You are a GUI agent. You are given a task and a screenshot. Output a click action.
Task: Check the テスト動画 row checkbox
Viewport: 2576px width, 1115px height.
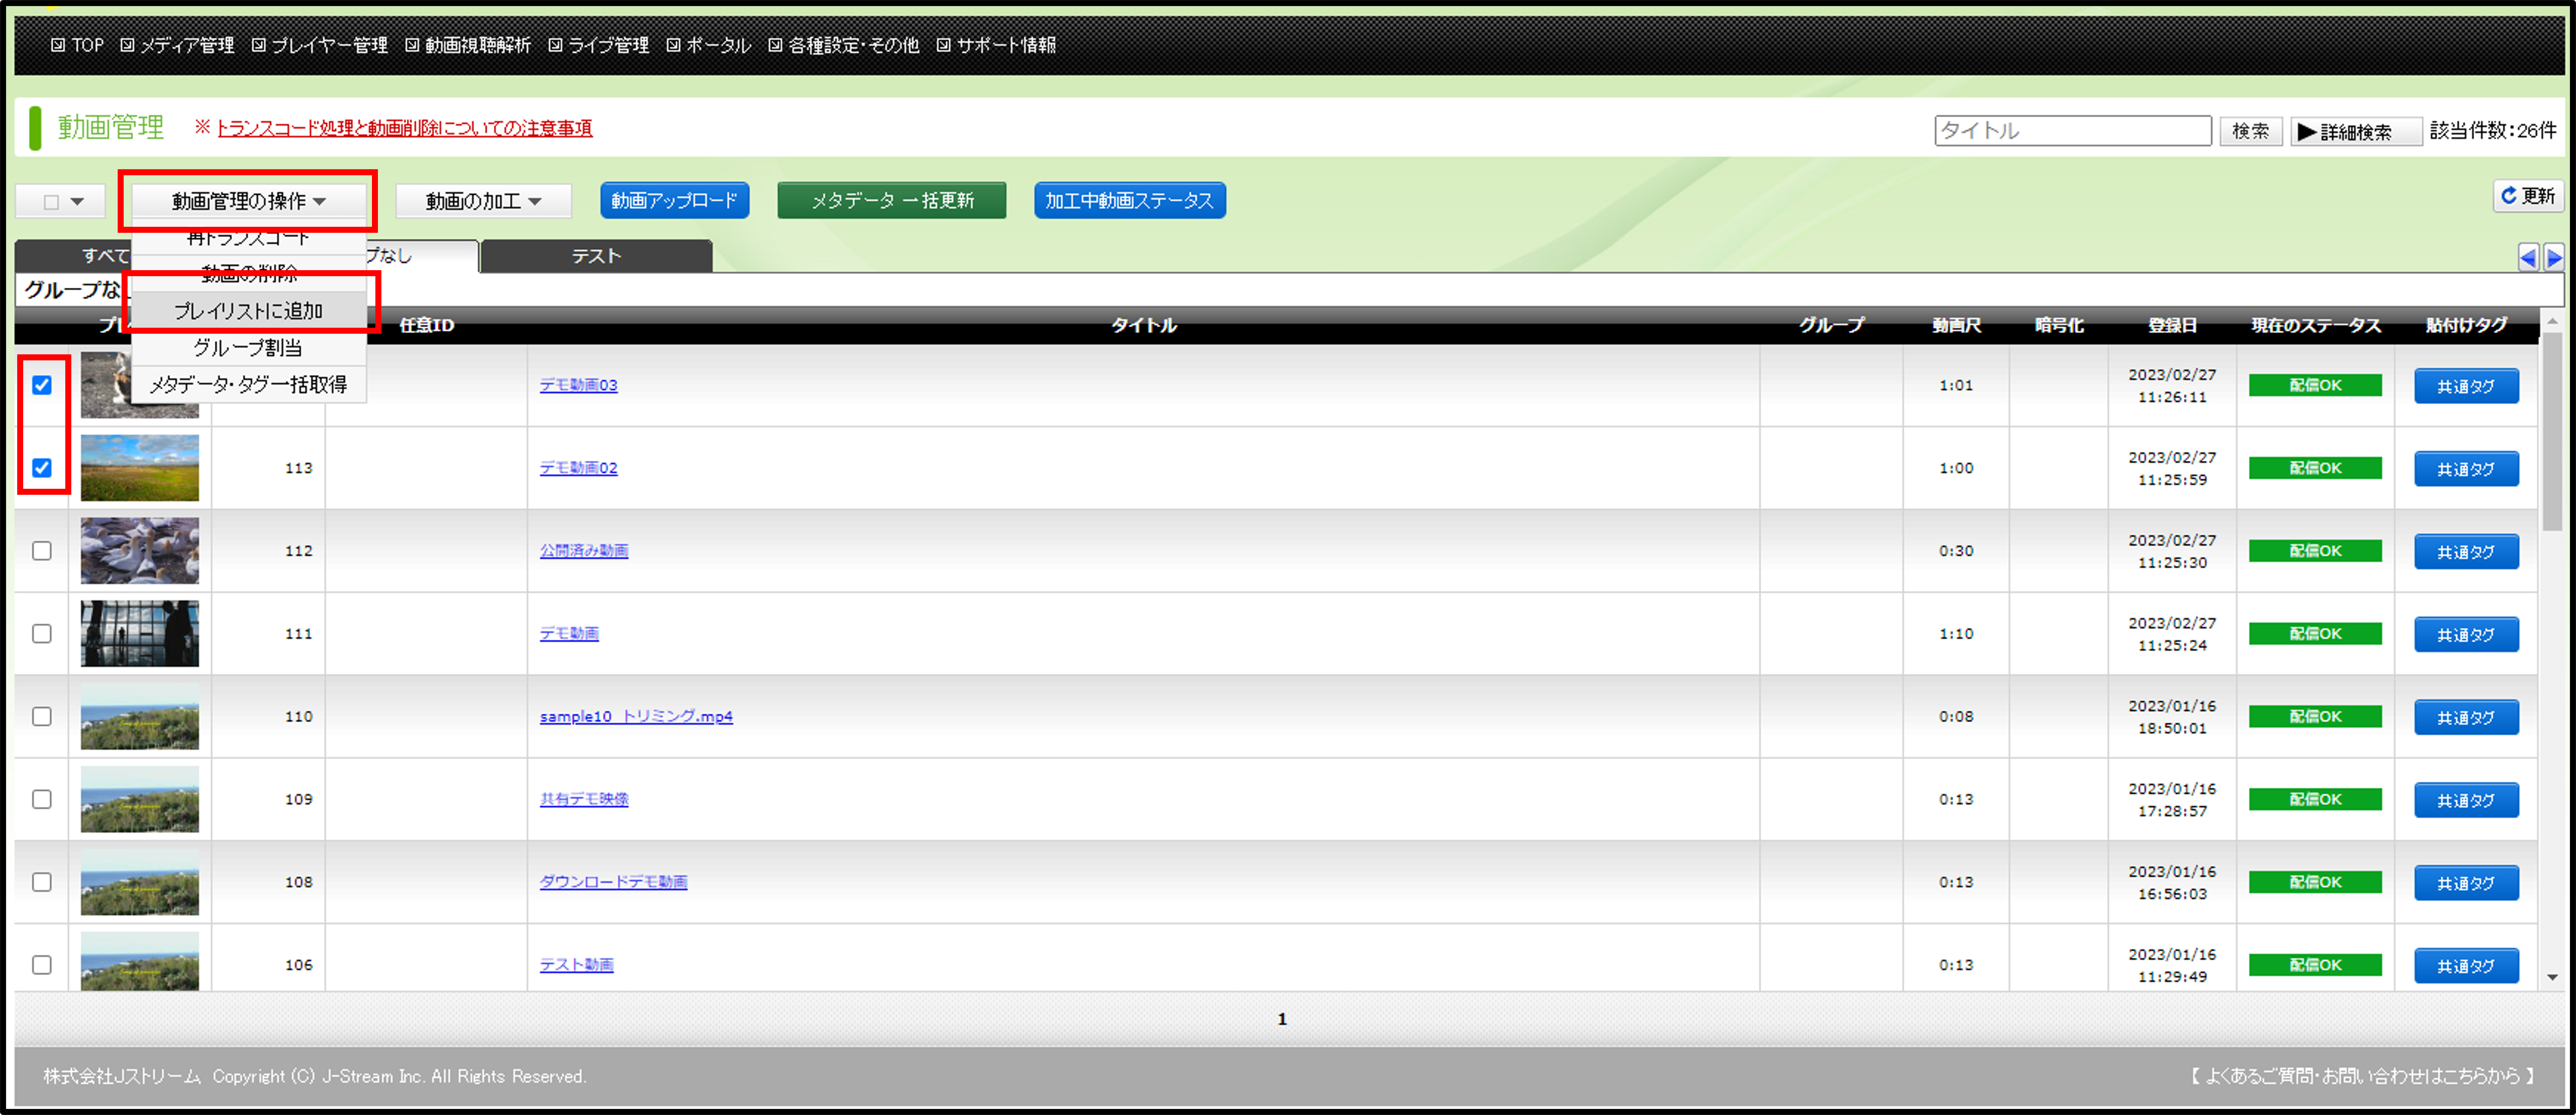[42, 965]
